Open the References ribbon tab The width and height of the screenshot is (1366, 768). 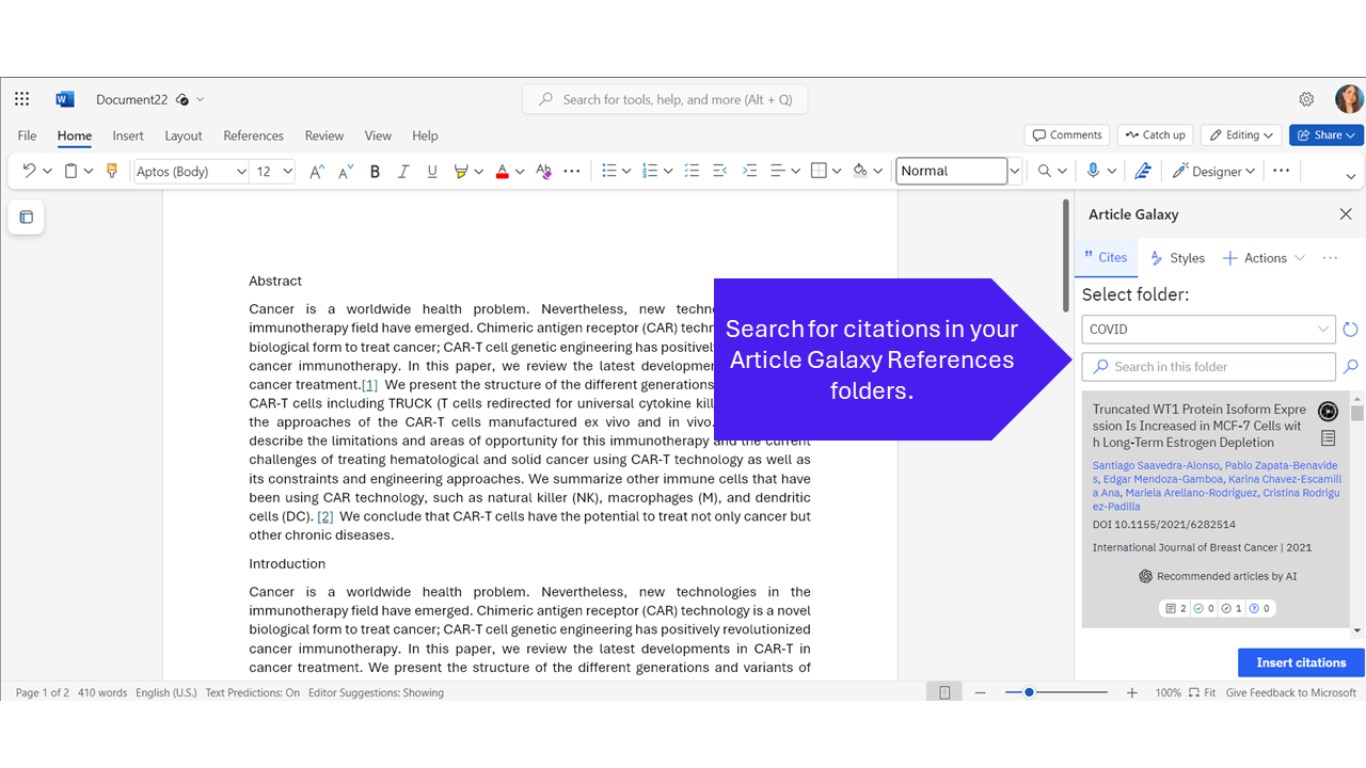click(253, 136)
